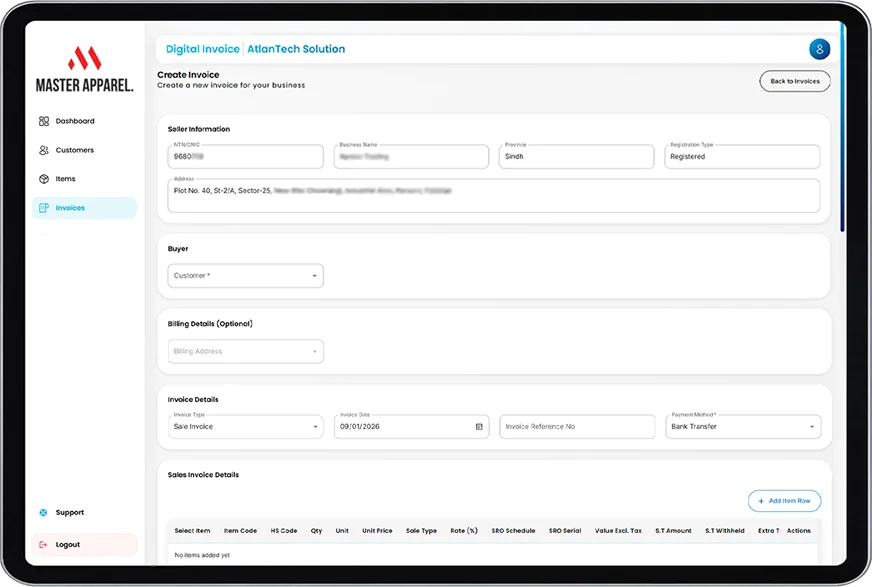Open the user profile avatar icon

point(819,49)
